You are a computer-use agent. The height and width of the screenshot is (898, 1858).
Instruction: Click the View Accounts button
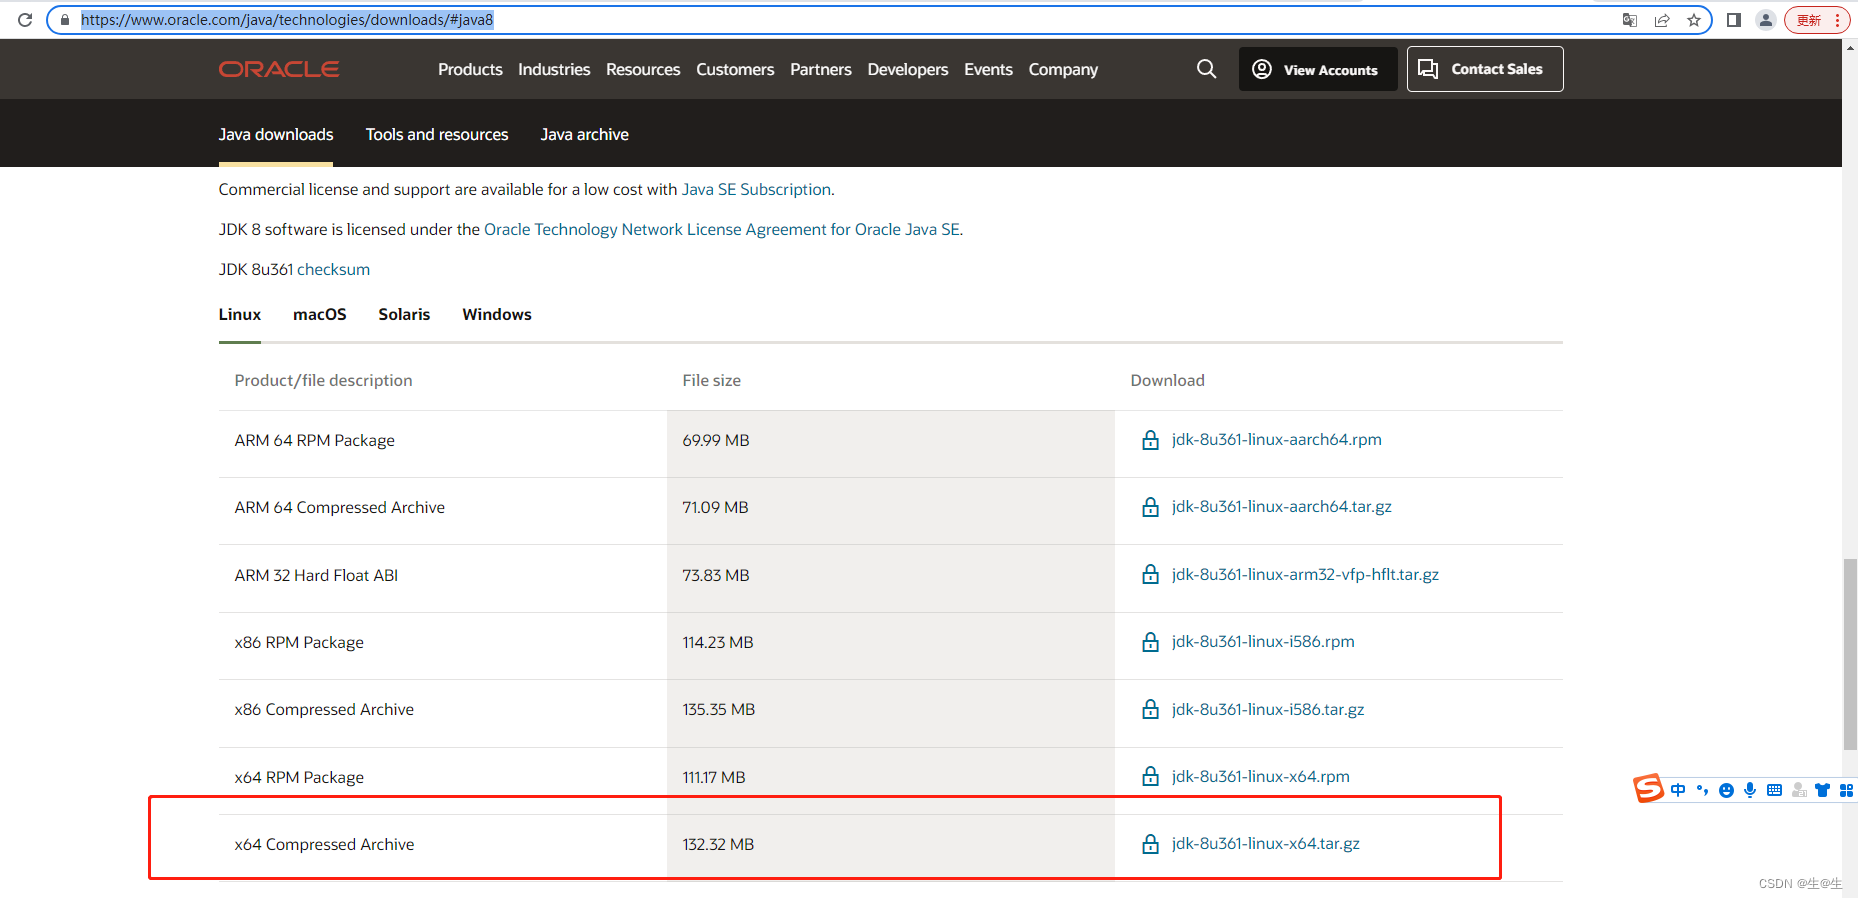tap(1318, 69)
